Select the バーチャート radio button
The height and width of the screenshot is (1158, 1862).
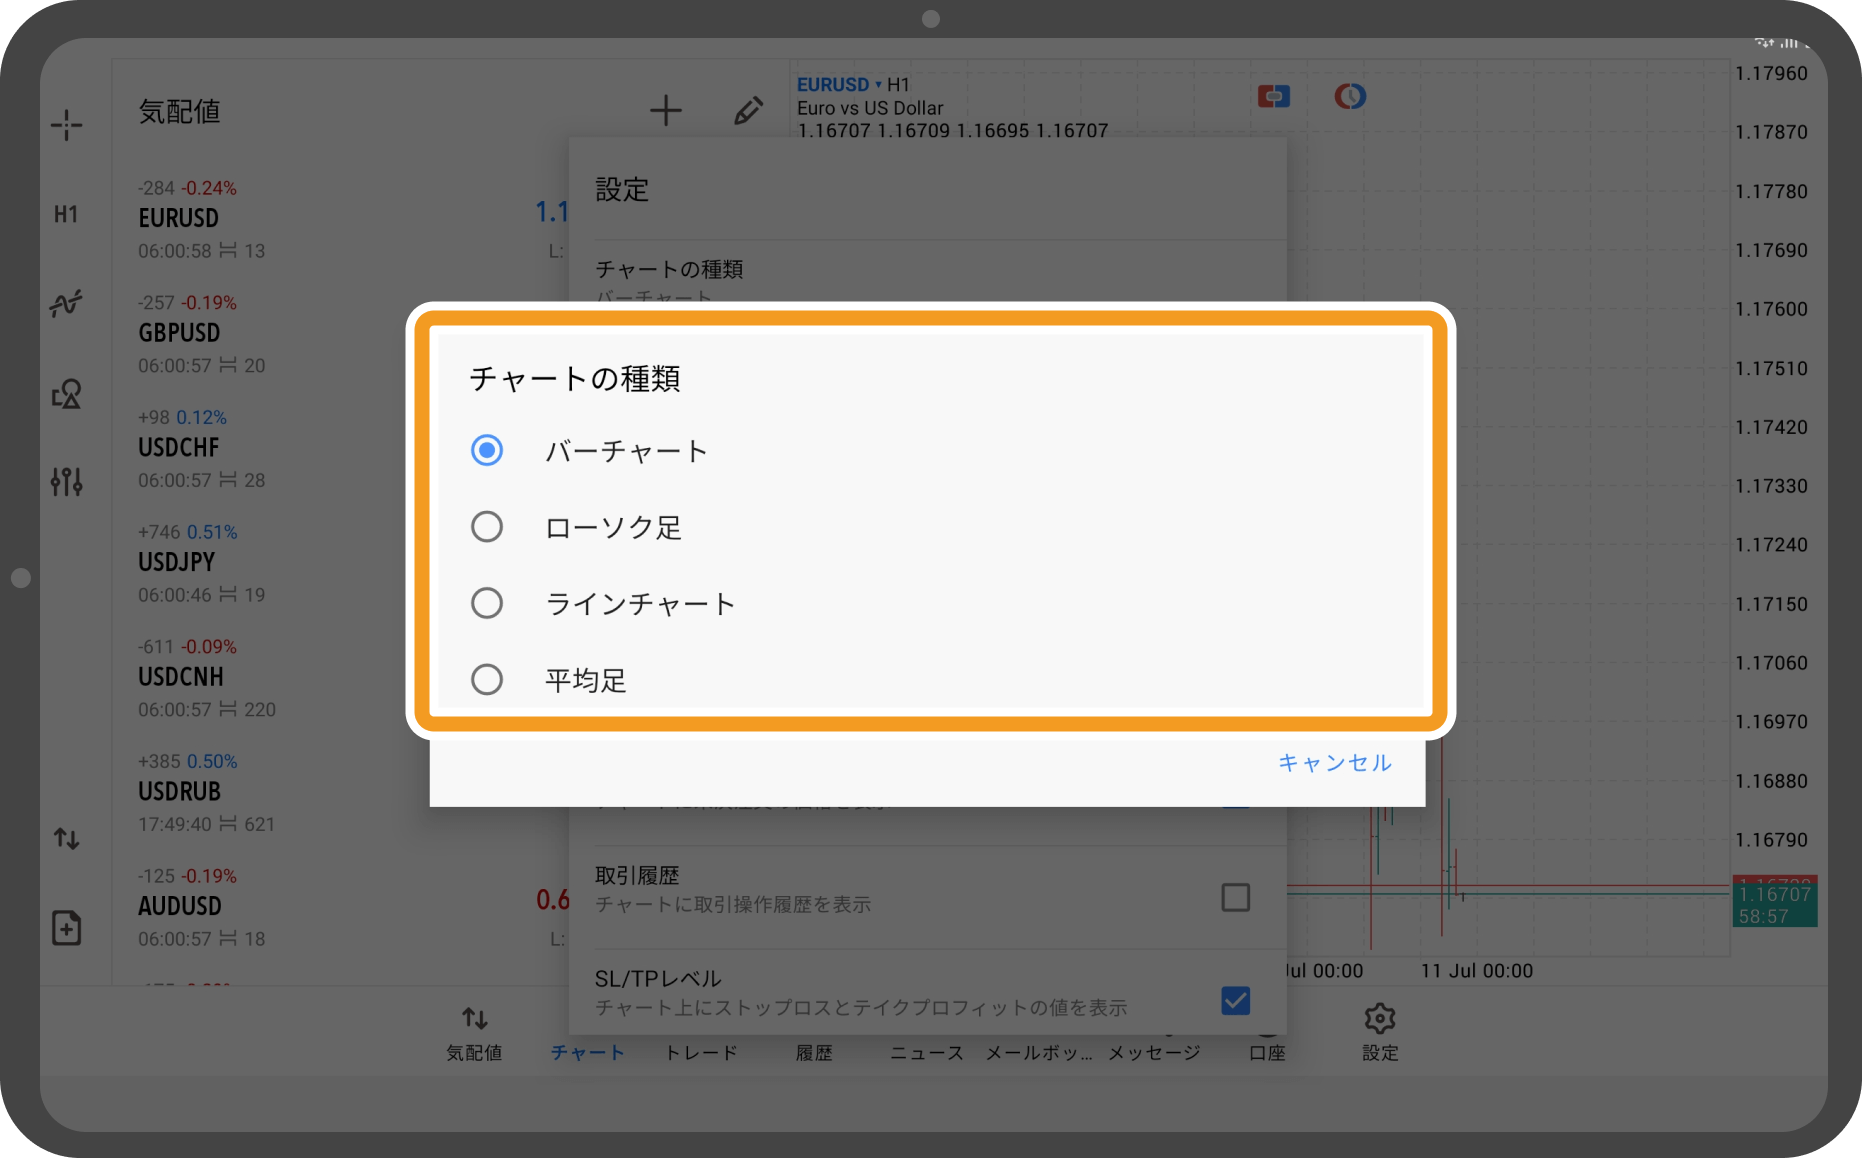coord(487,450)
